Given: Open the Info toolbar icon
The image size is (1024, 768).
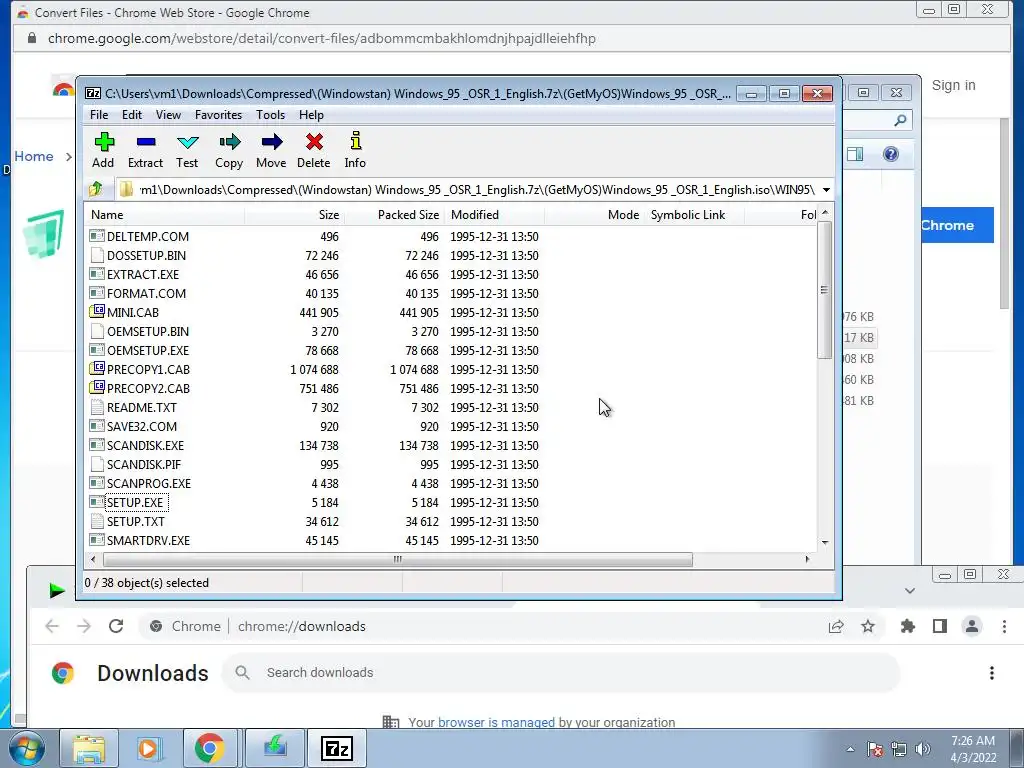Looking at the screenshot, I should (x=355, y=150).
